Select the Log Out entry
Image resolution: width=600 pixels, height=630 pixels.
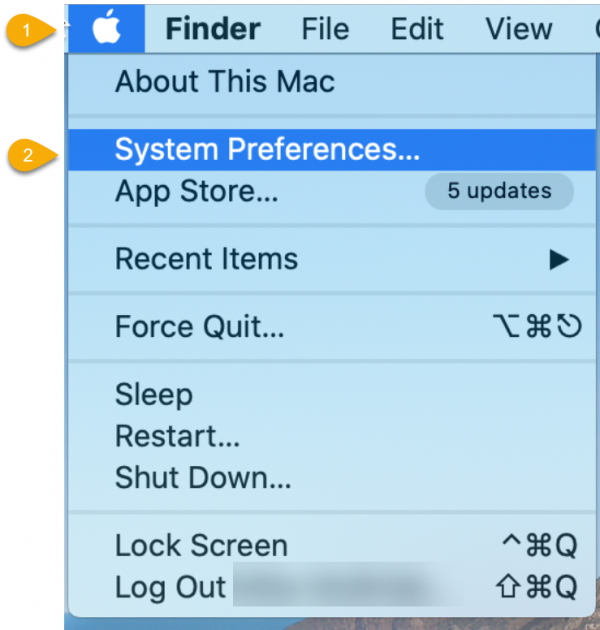(170, 586)
